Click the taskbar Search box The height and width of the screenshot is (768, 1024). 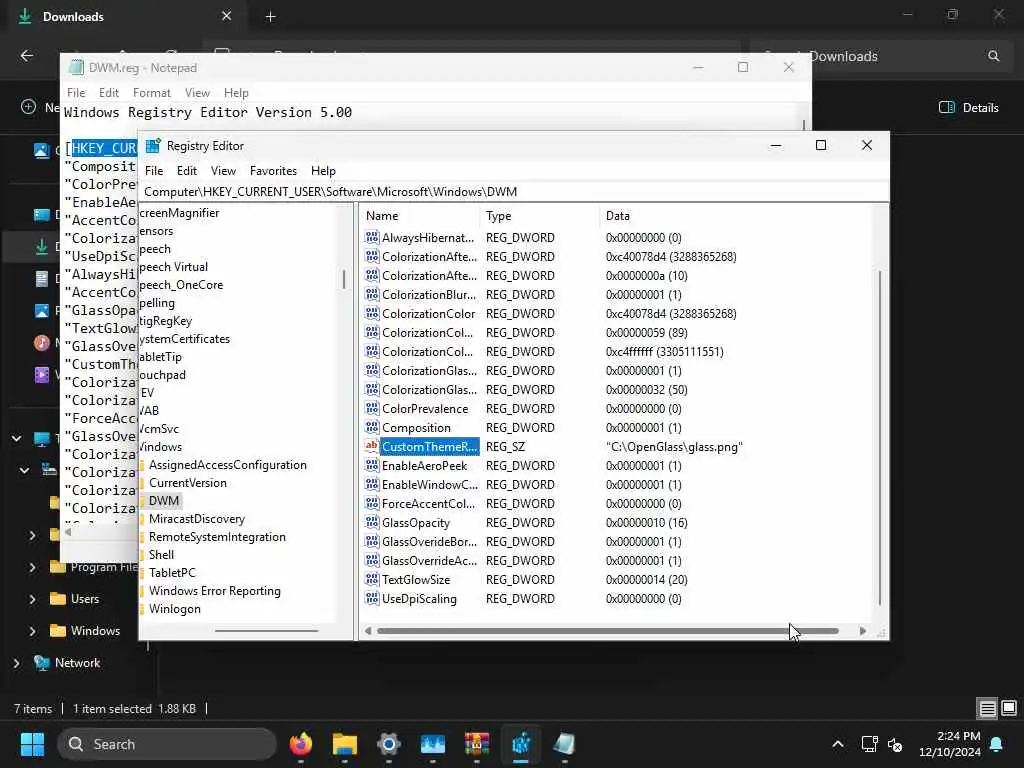167,744
